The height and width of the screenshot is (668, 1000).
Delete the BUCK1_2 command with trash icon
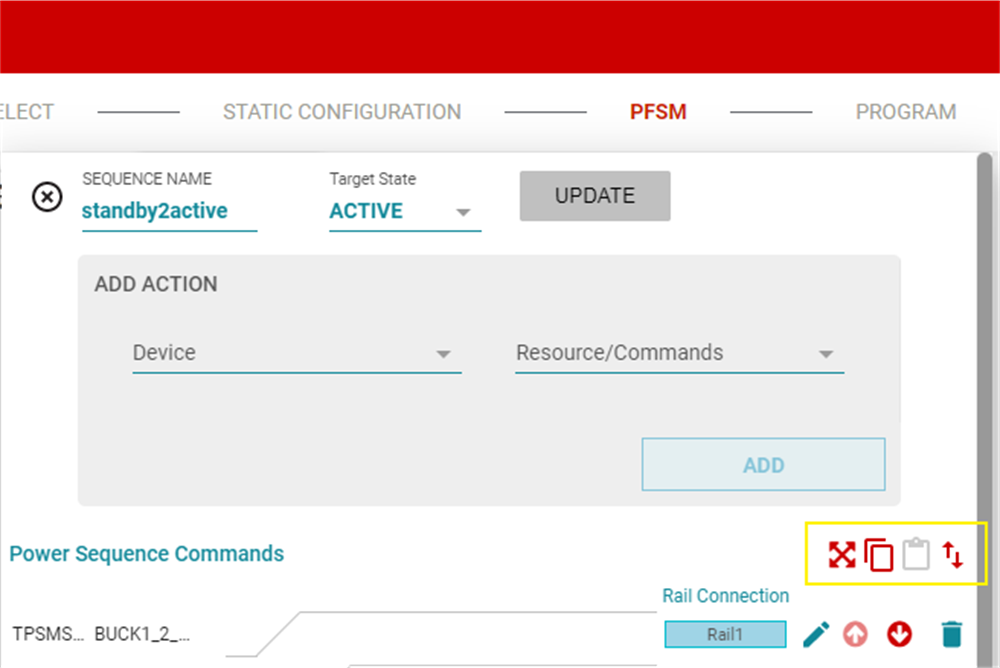(952, 634)
